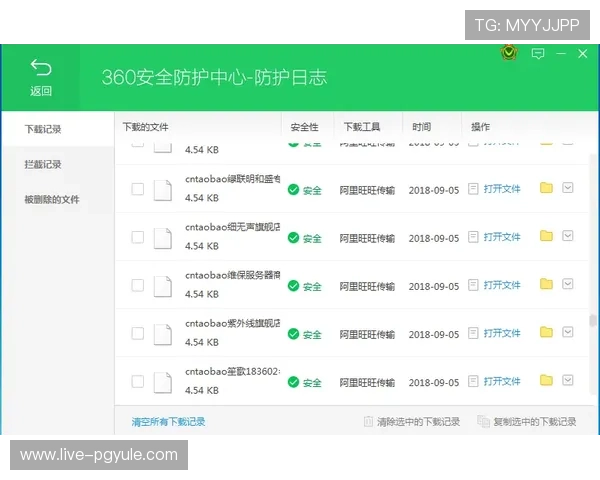This screenshot has height=480, width=600.
Task: Expand more options for cntaobao紫外线旗舰店 row
Action: 568,332
